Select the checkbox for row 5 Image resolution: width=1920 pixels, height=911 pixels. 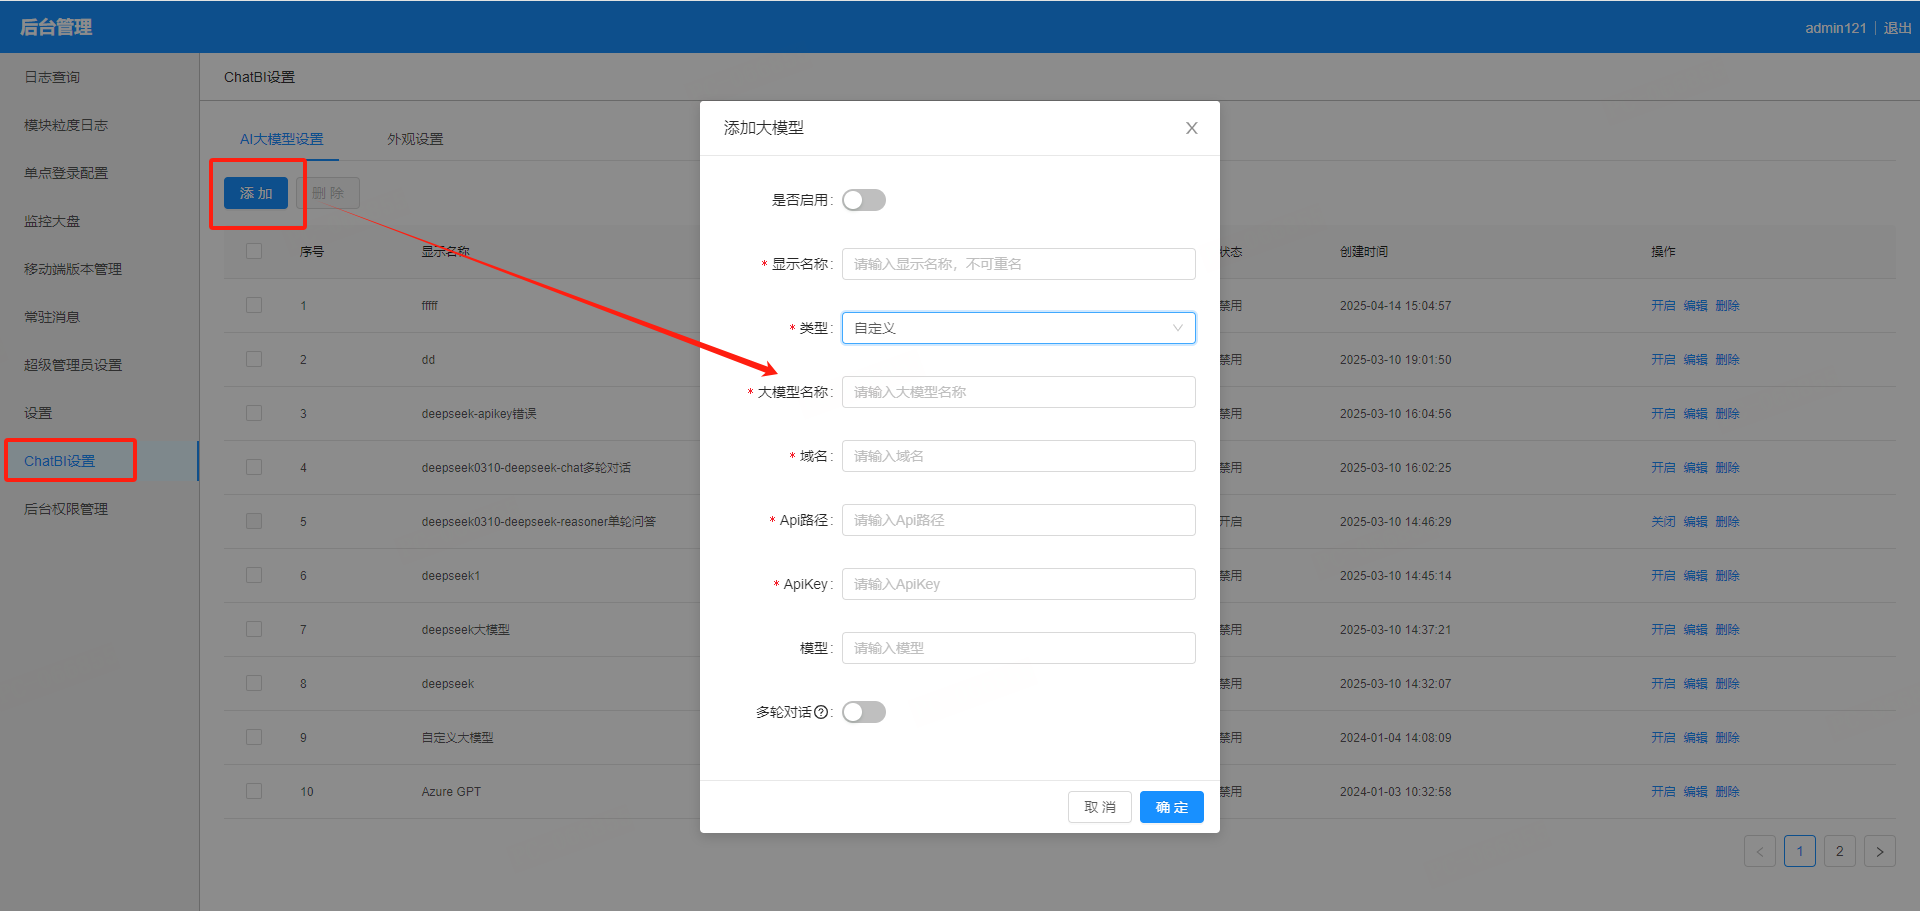tap(254, 521)
